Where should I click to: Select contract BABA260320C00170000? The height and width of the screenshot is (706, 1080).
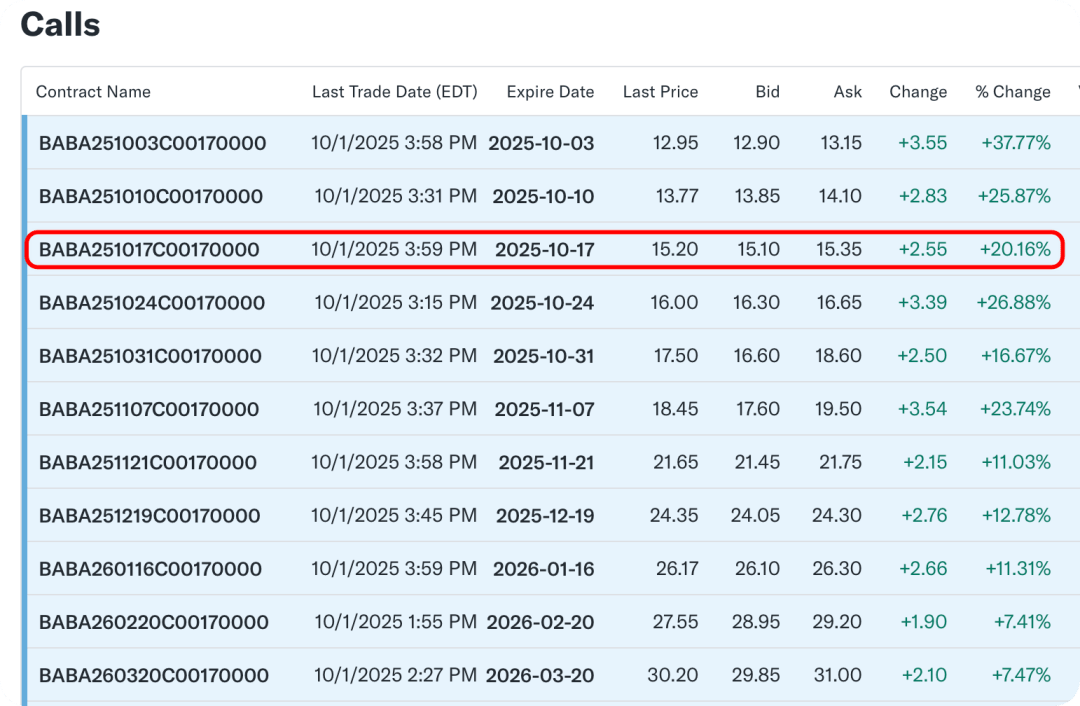coord(154,675)
